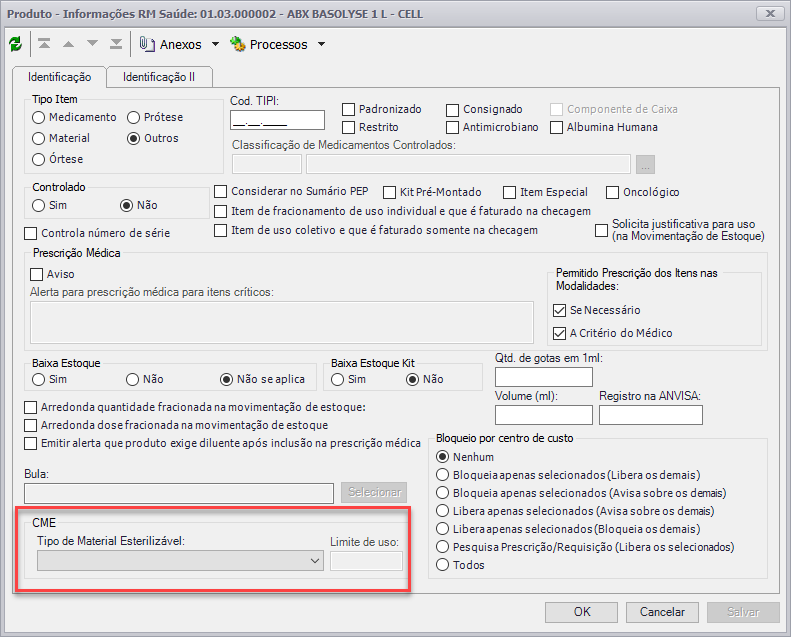Click the Cancelar button
Image resolution: width=791 pixels, height=637 pixels.
click(662, 612)
